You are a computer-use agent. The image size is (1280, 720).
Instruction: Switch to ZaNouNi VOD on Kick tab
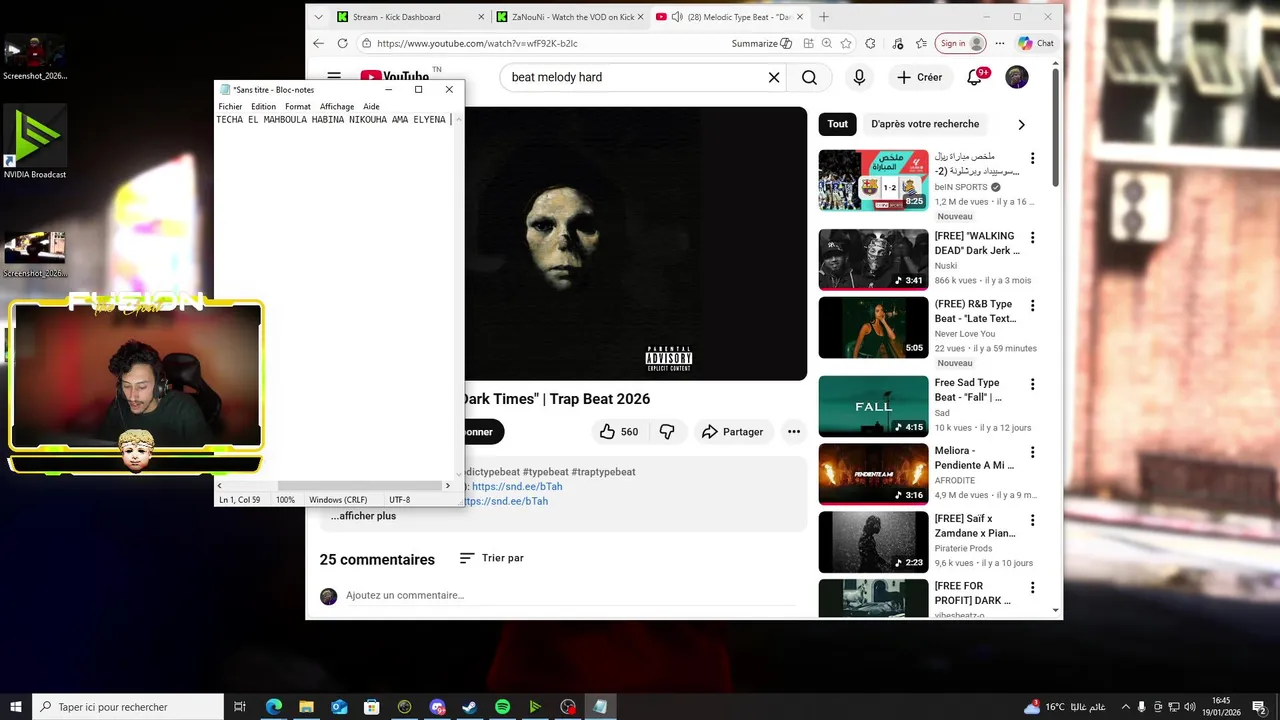572,17
